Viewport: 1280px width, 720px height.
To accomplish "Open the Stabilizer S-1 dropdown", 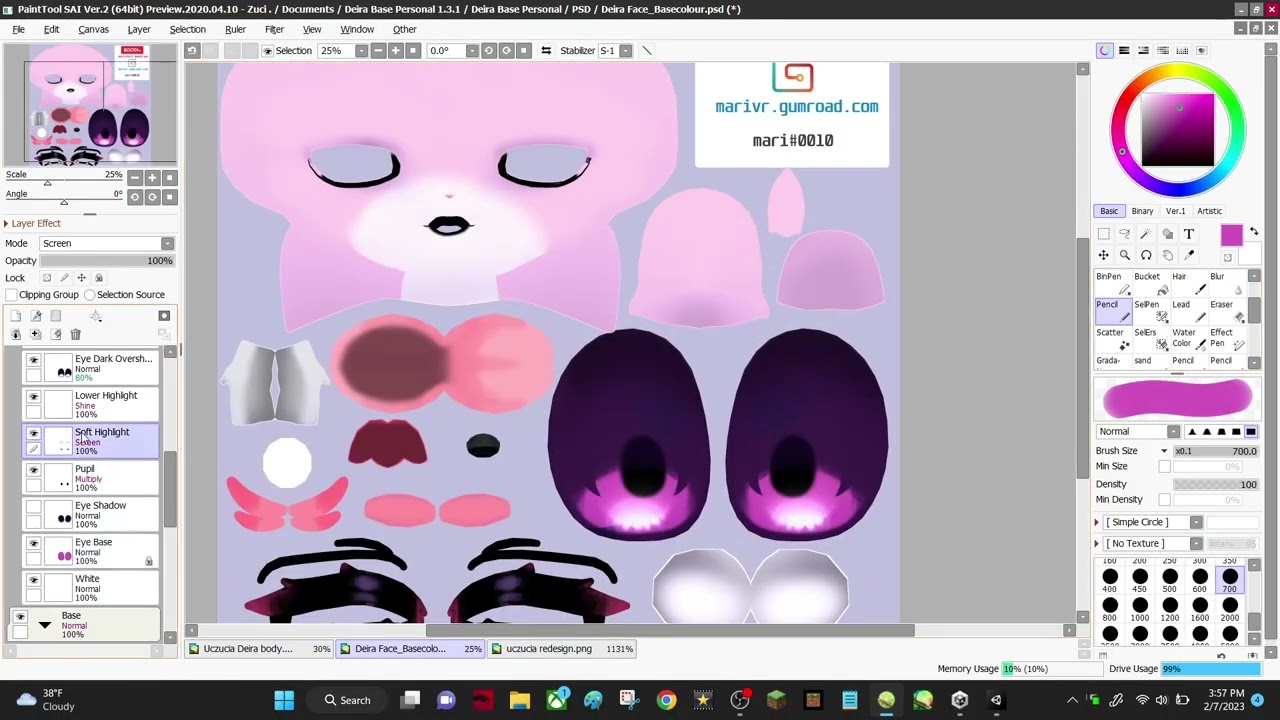I will click(626, 50).
